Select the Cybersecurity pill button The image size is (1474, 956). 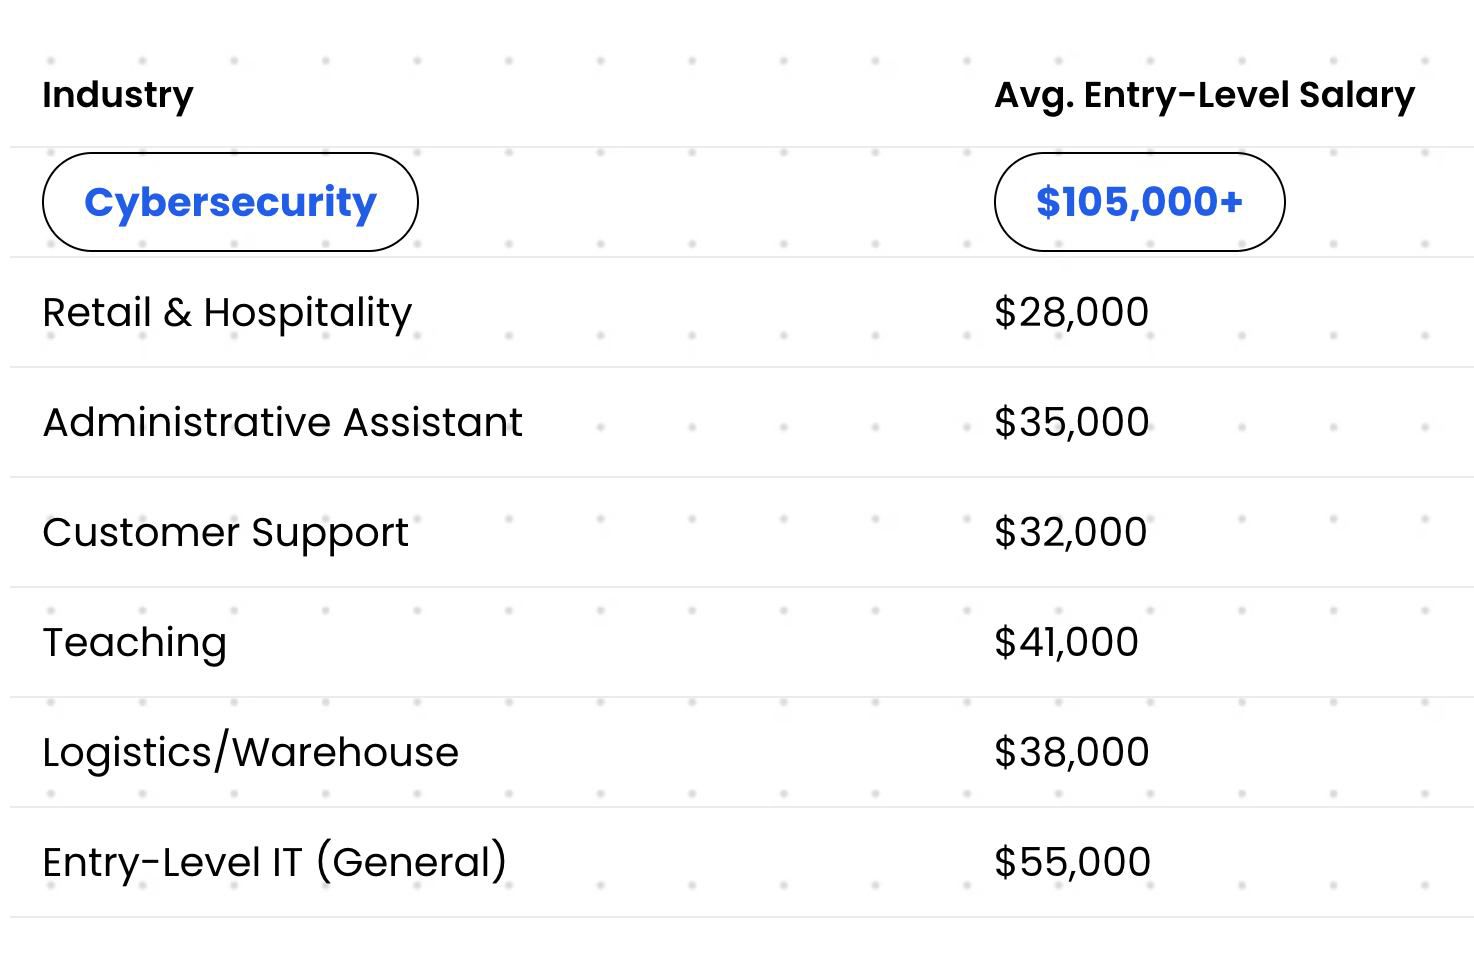(230, 202)
